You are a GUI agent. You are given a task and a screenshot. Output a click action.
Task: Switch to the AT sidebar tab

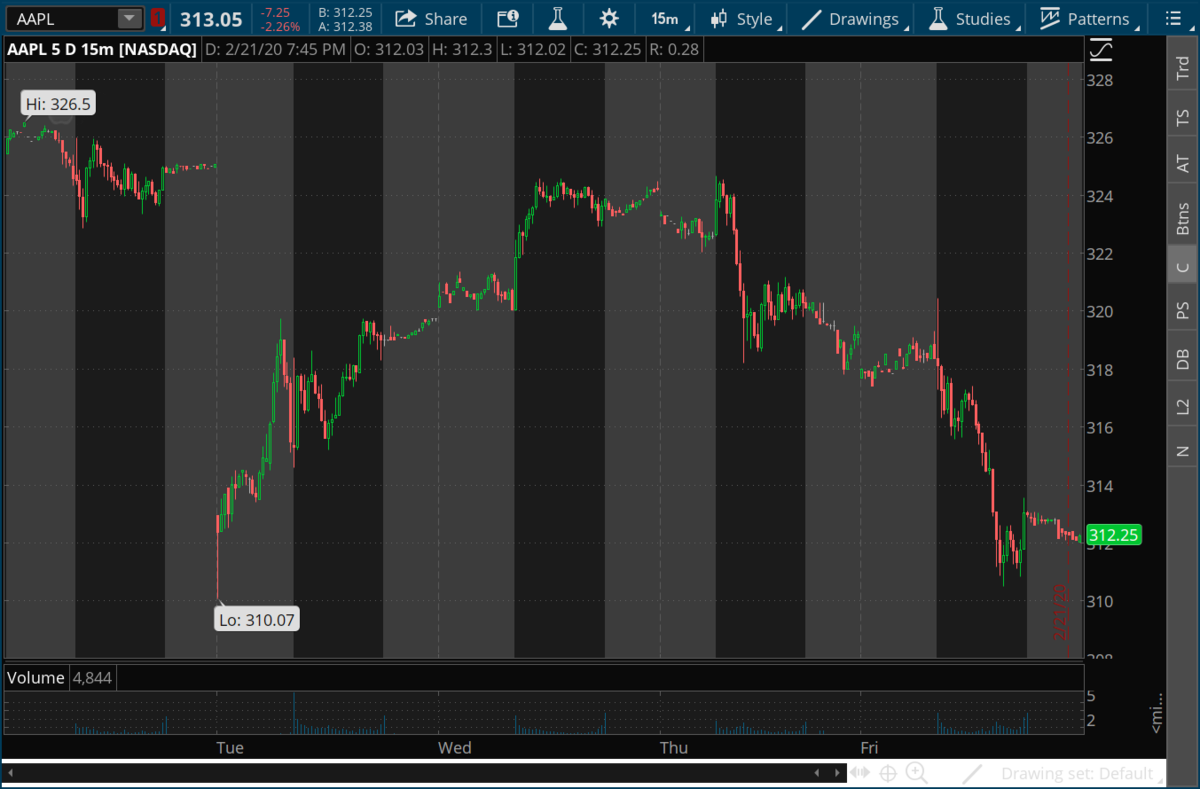pos(1182,164)
